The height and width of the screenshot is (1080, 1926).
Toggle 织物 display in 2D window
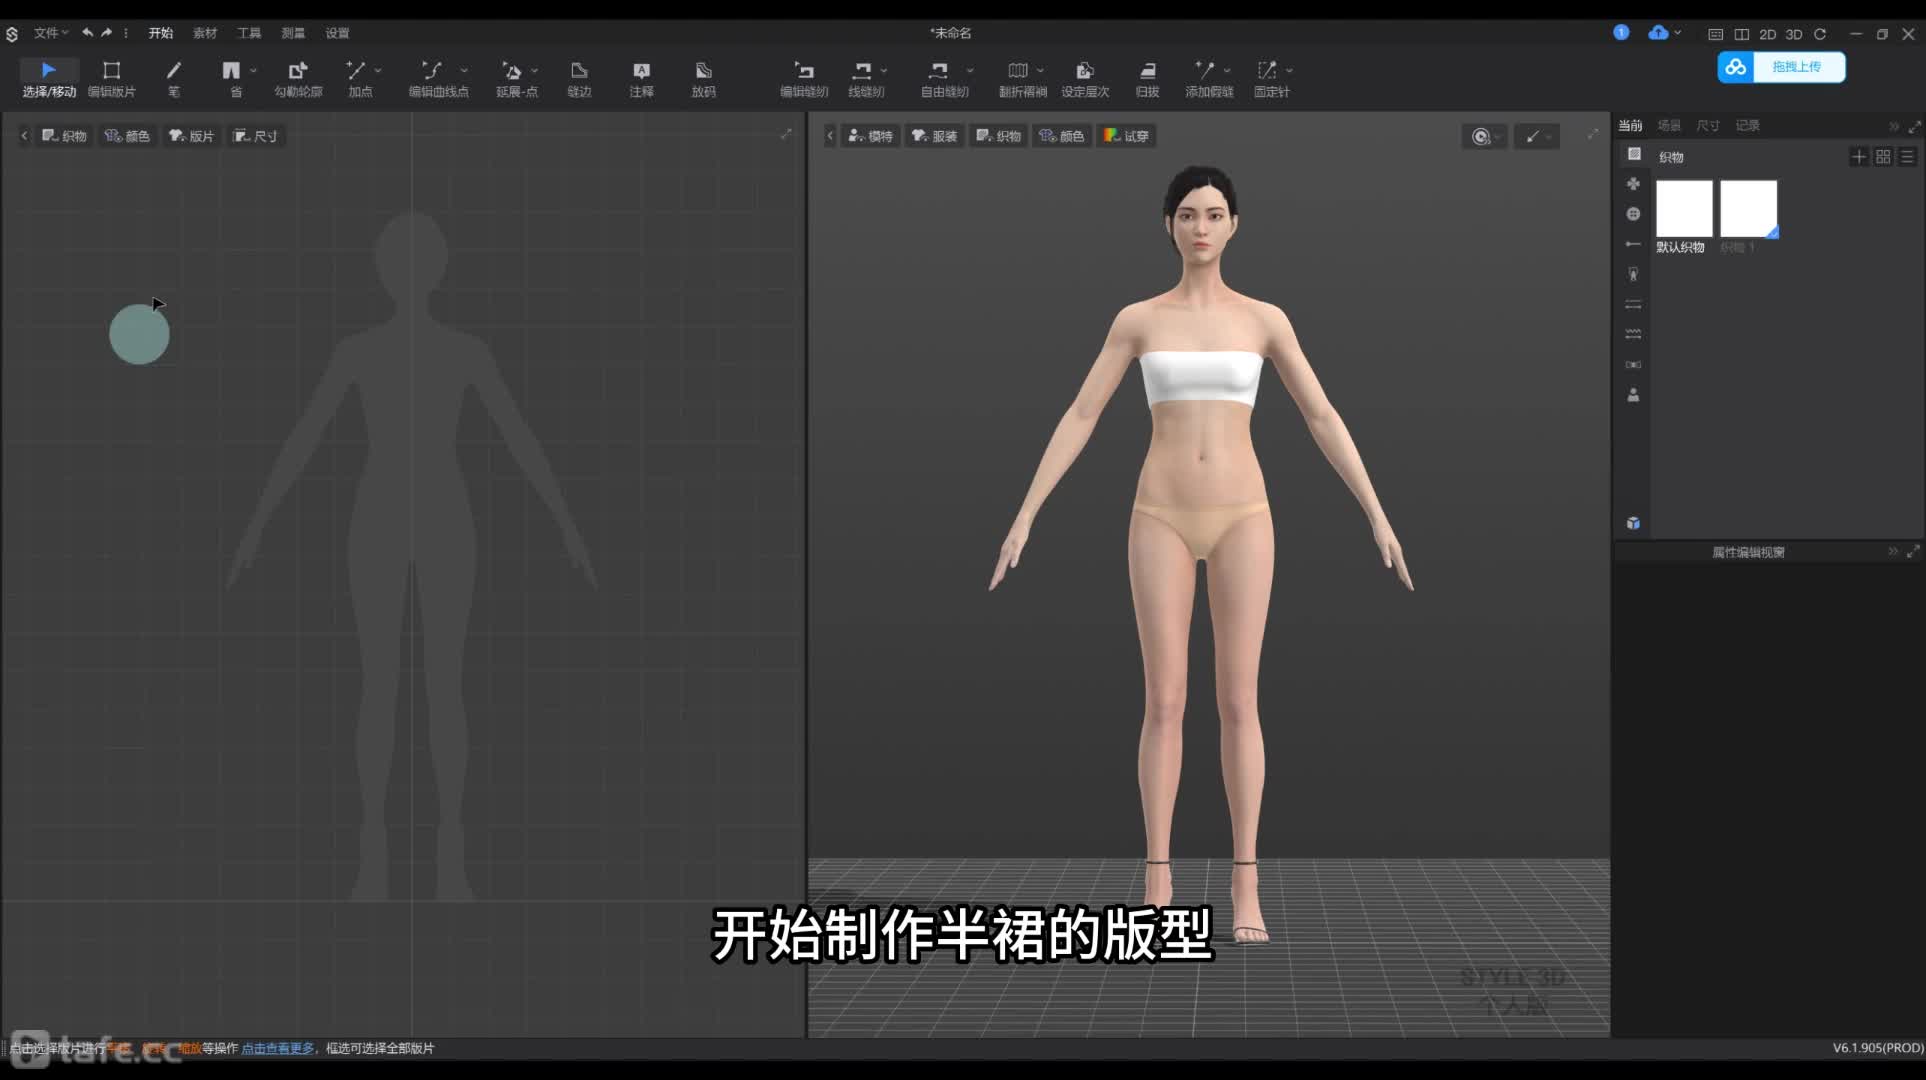click(x=64, y=136)
